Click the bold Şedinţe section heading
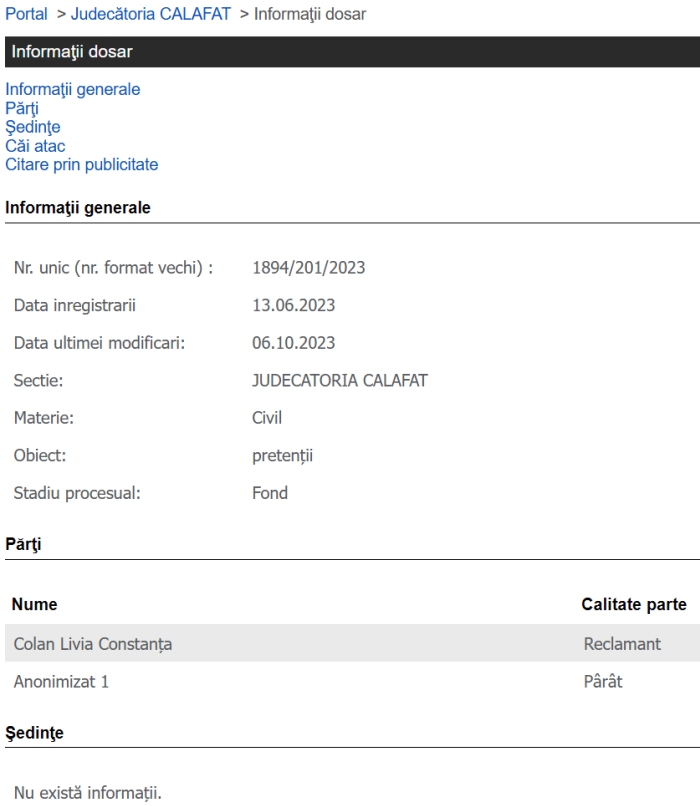The image size is (700, 806). [34, 733]
